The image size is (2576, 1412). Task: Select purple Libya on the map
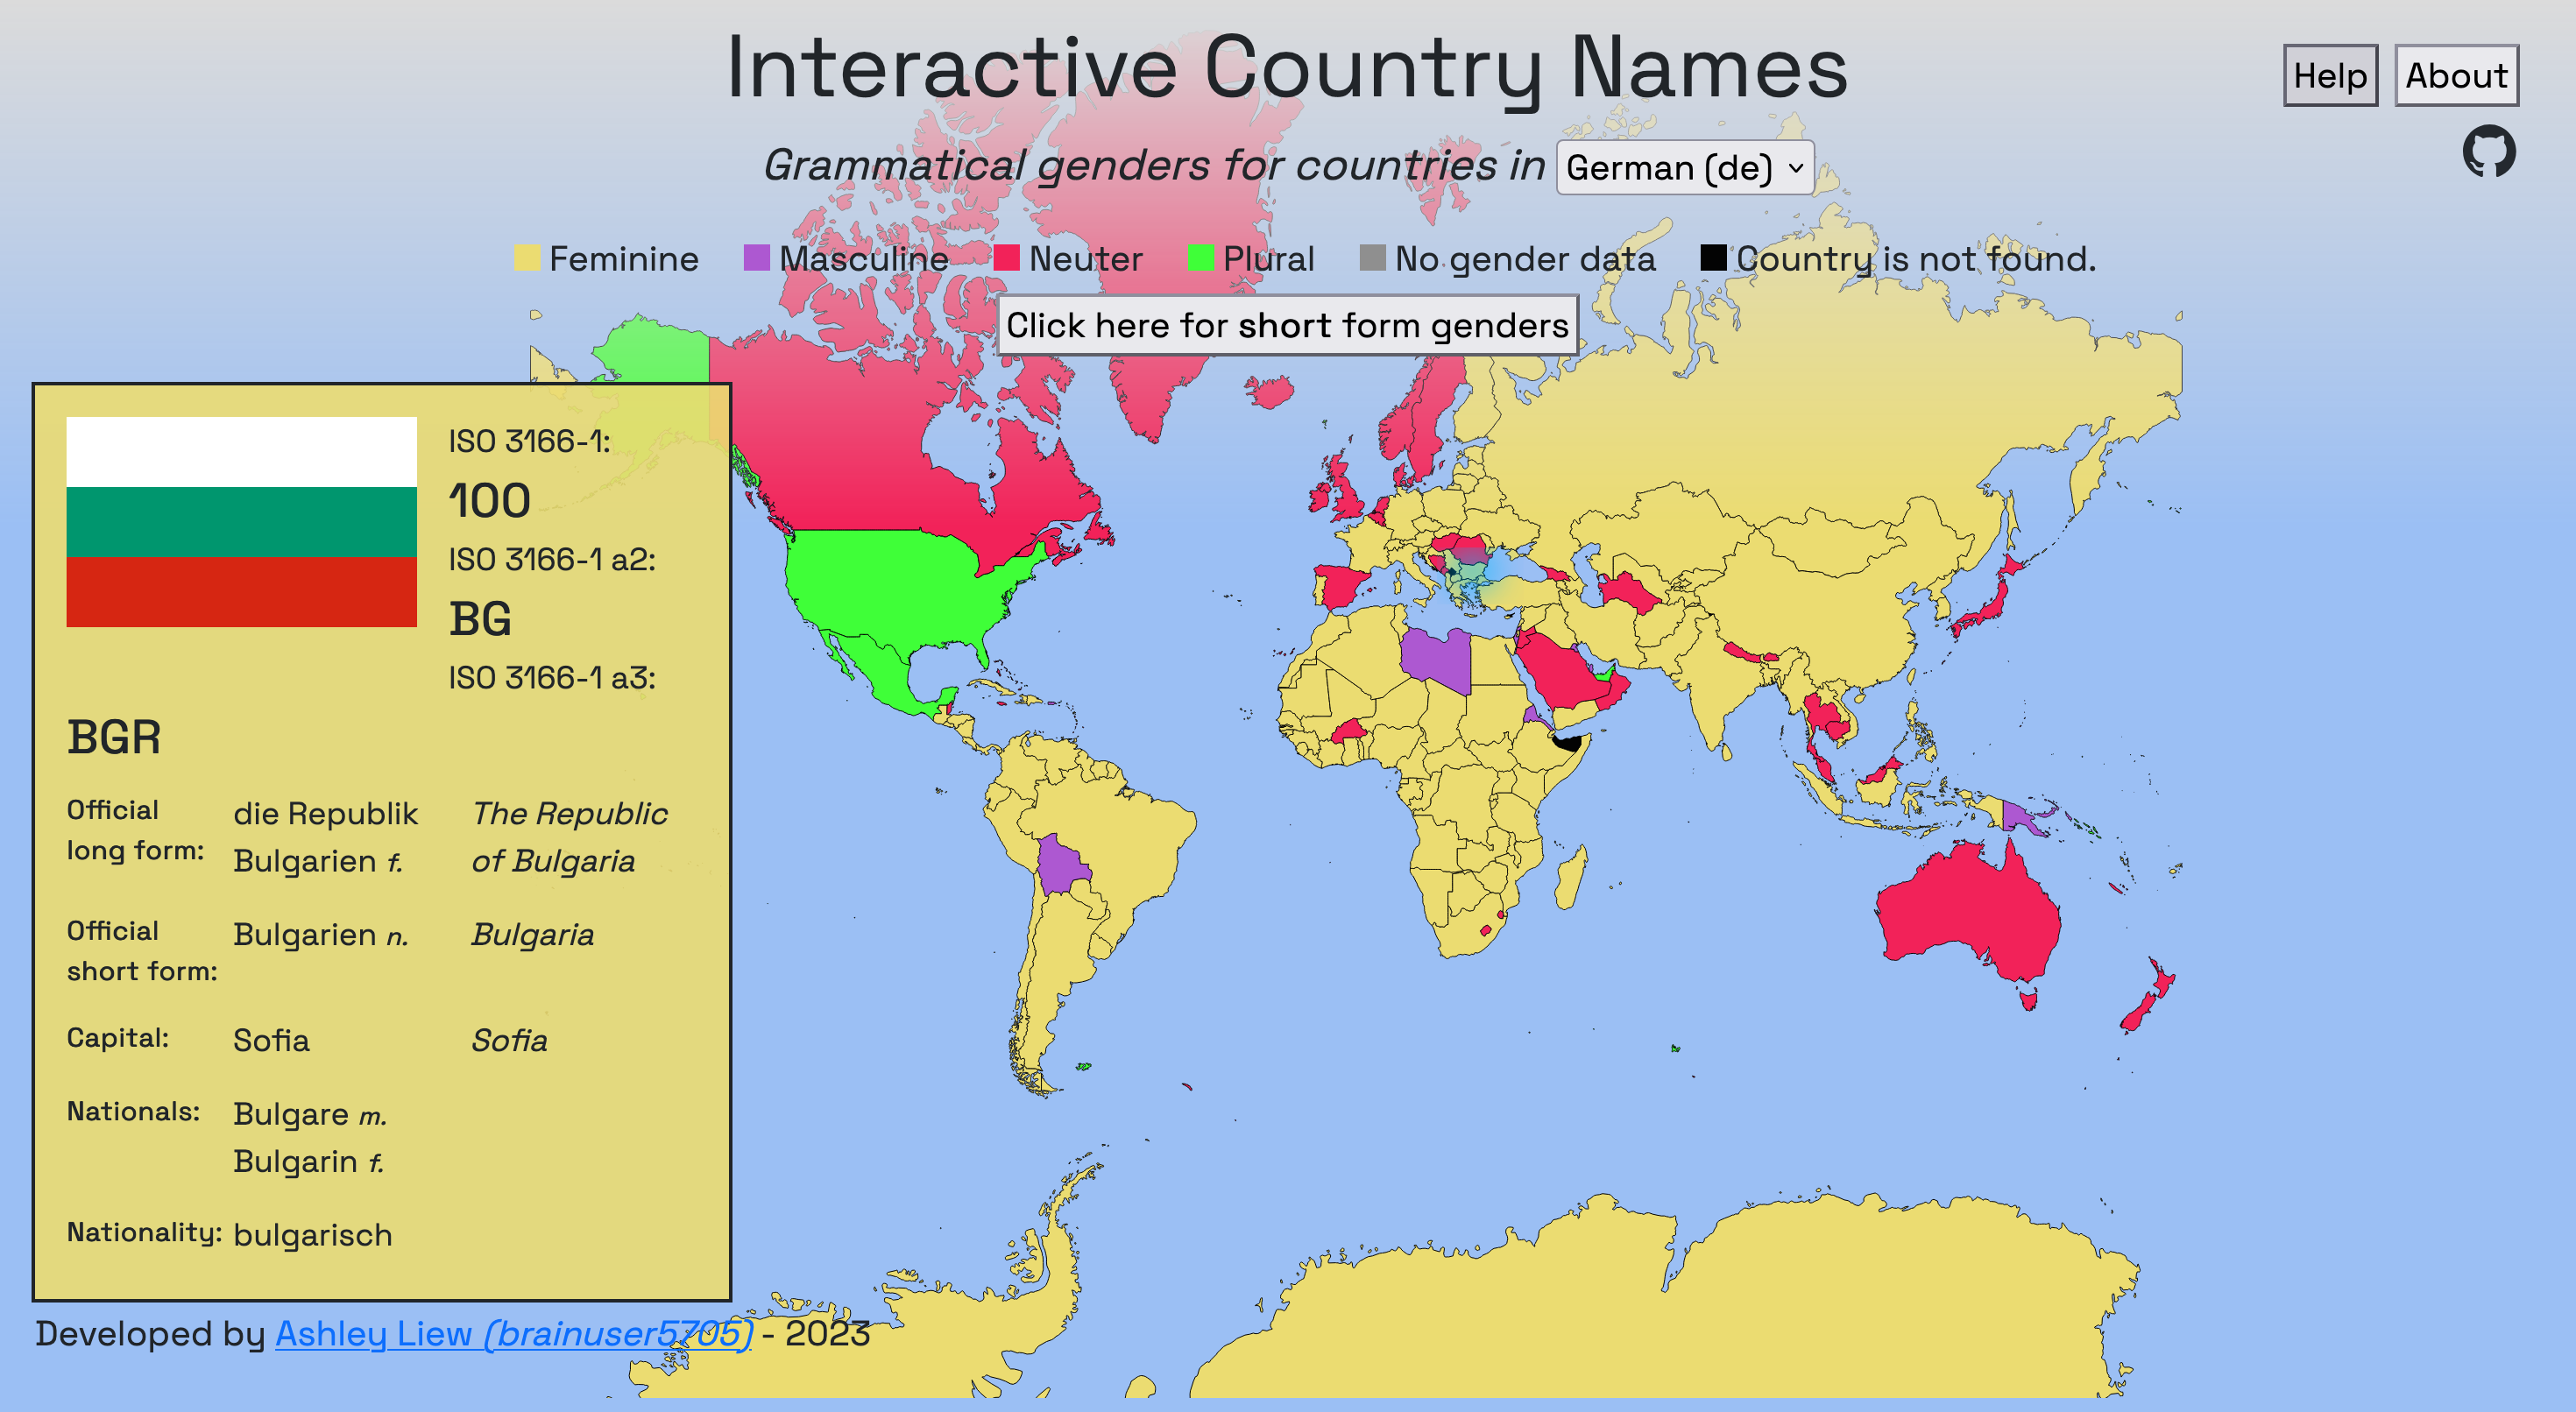click(x=1435, y=658)
